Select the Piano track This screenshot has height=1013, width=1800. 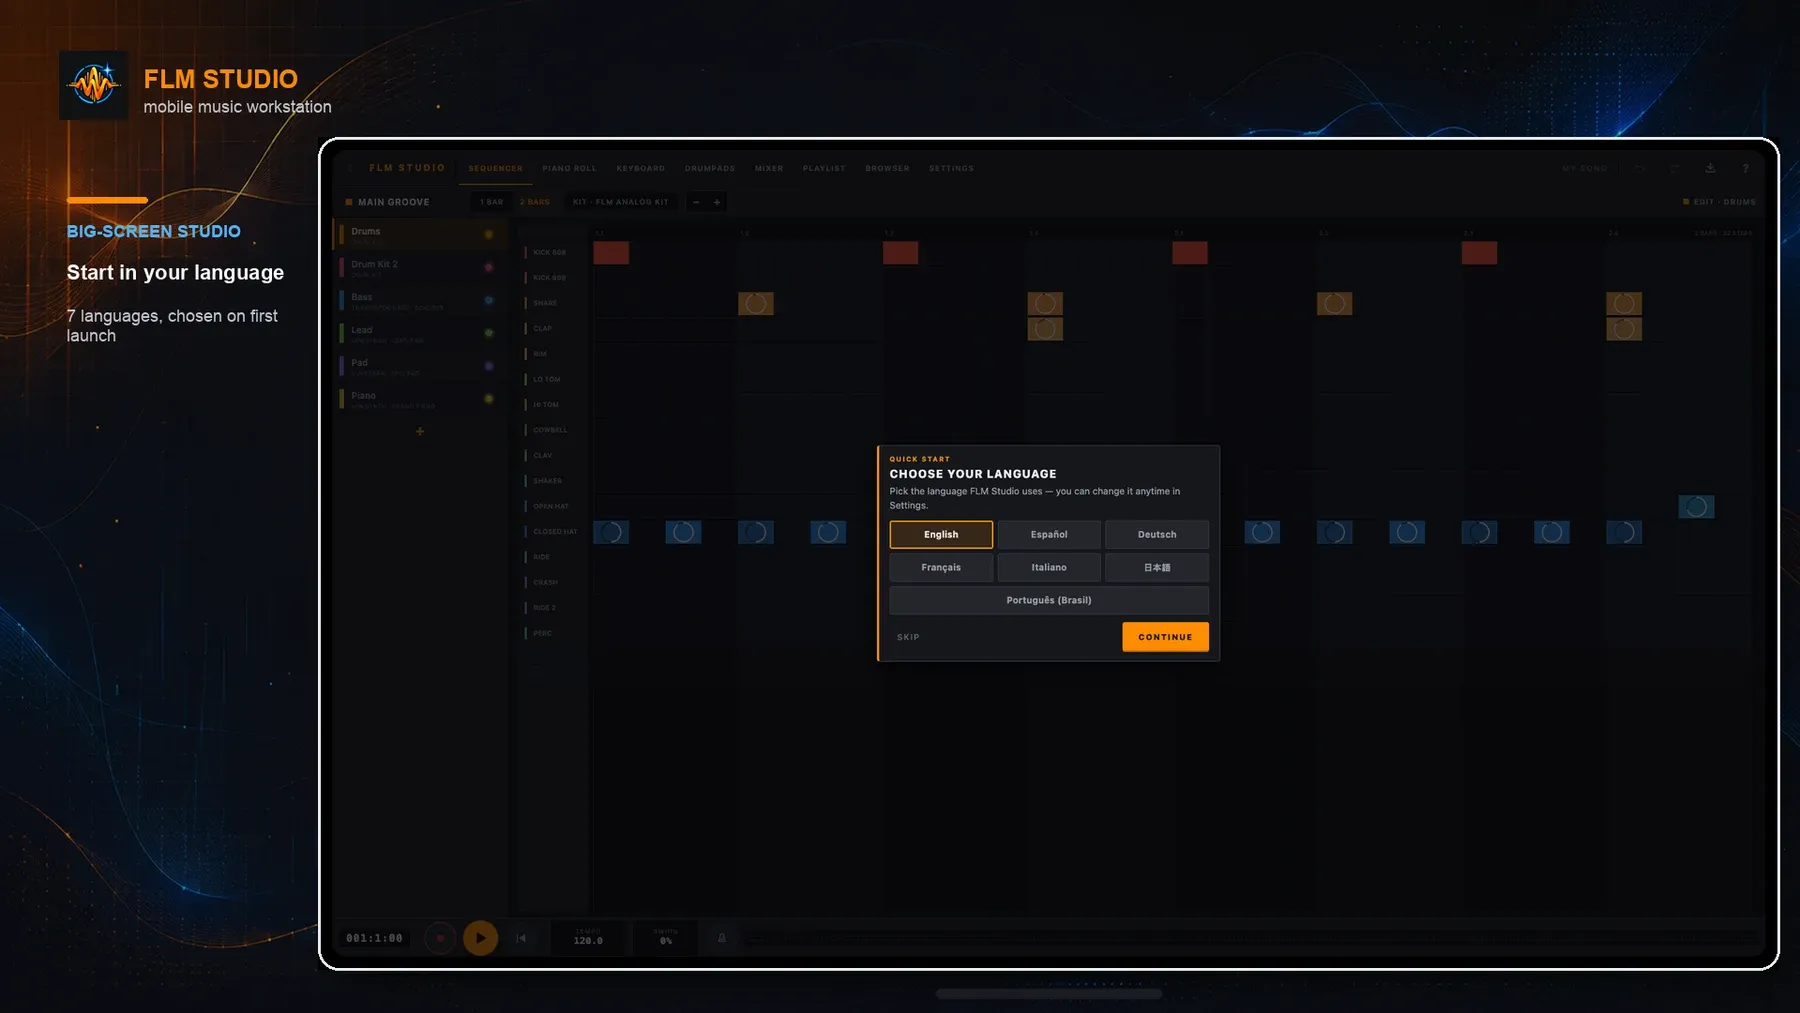[x=419, y=399]
